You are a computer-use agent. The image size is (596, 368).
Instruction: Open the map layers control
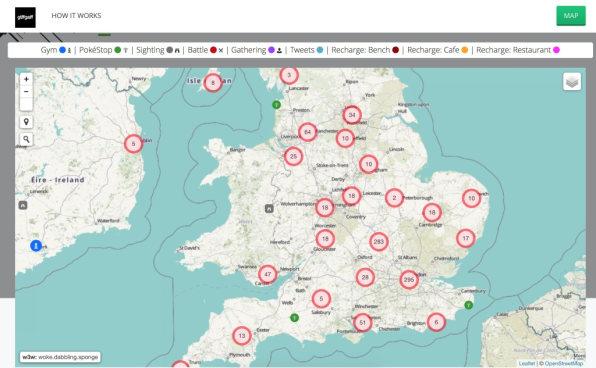click(572, 81)
